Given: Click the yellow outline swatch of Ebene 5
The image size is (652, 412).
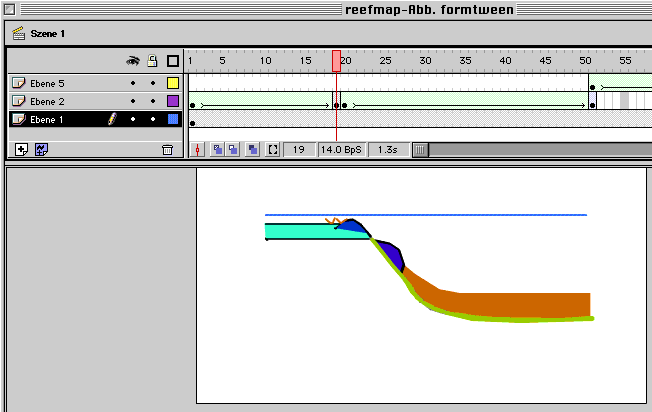Looking at the screenshot, I should (x=173, y=83).
